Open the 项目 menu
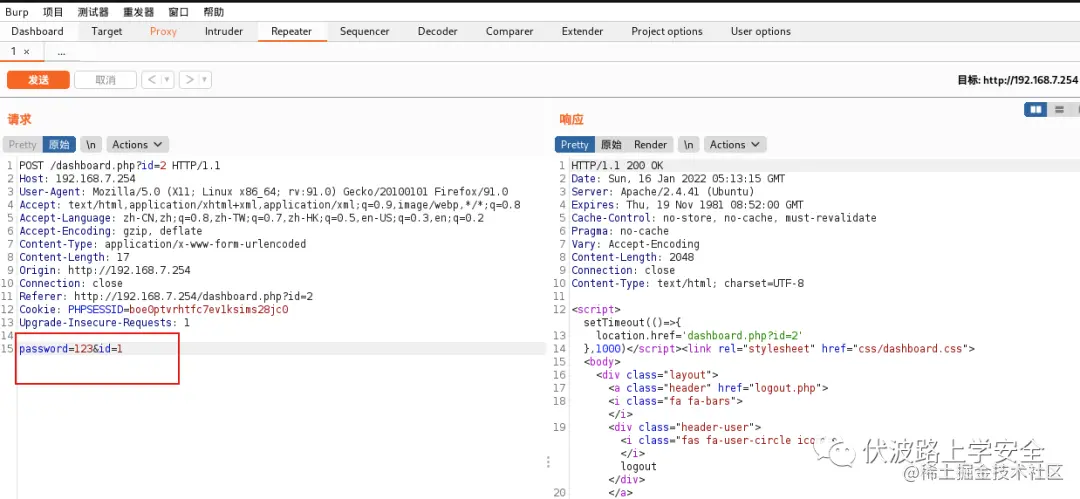The width and height of the screenshot is (1080, 499). pyautogui.click(x=53, y=12)
